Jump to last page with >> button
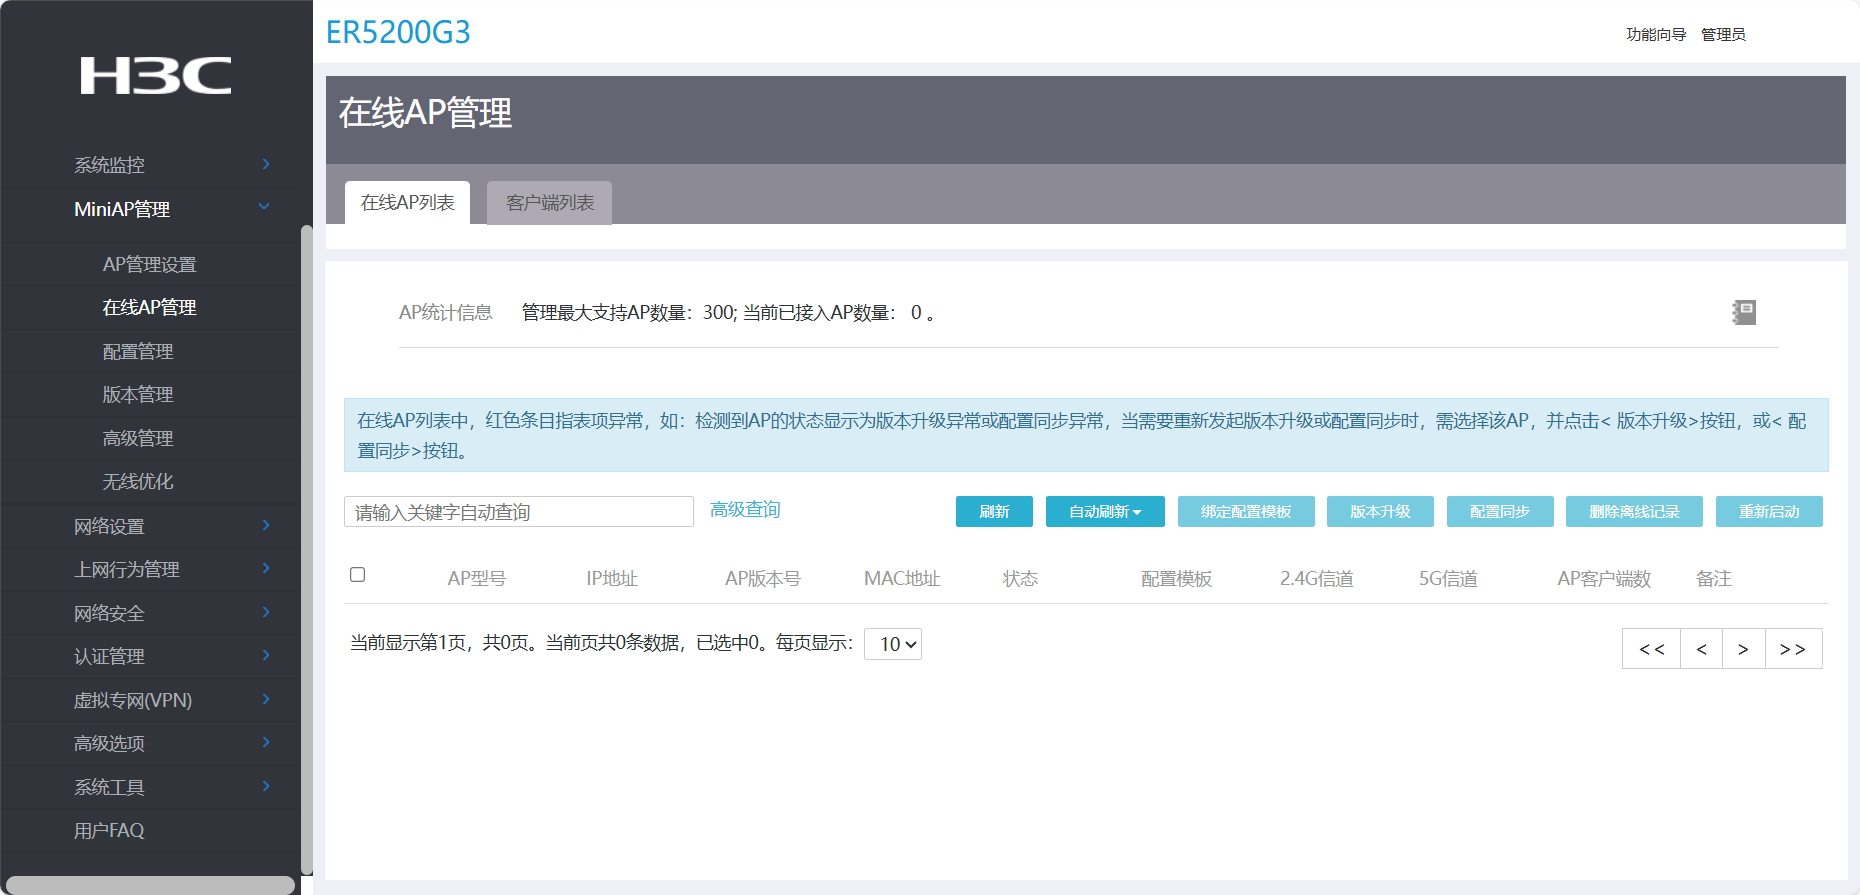Viewport: 1860px width, 895px height. coord(1793,649)
